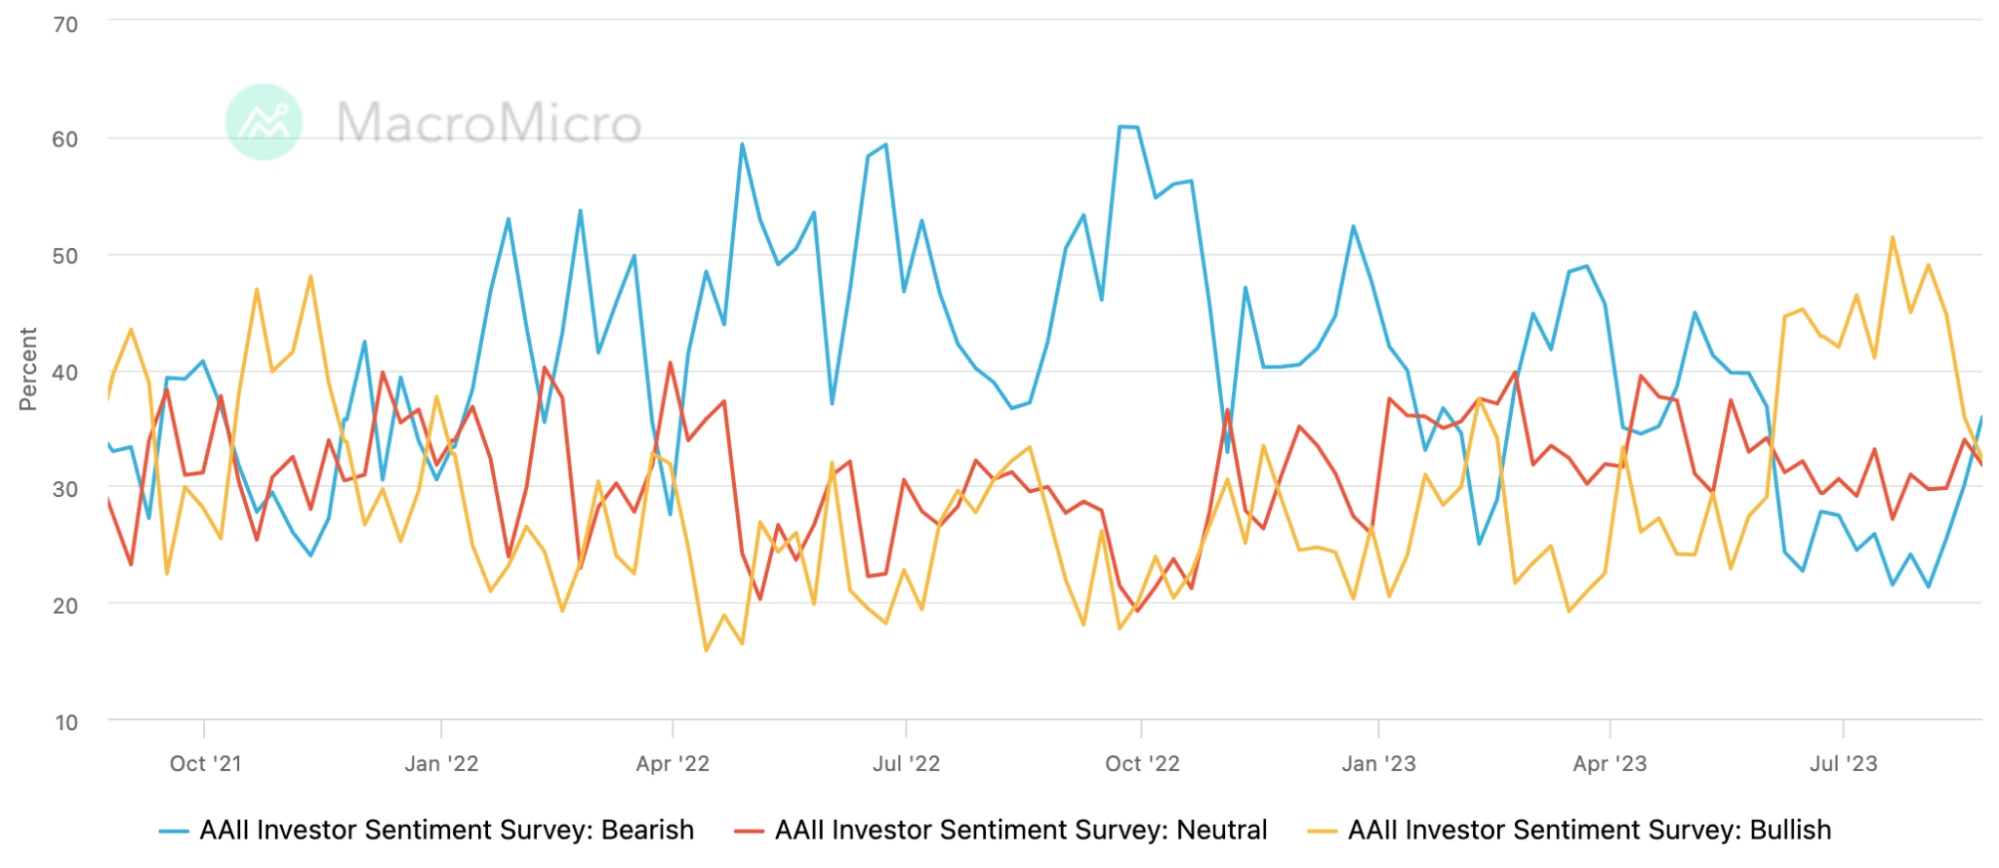Click the Jul '23 x-axis label
The image size is (1999, 868).
coord(1843,764)
